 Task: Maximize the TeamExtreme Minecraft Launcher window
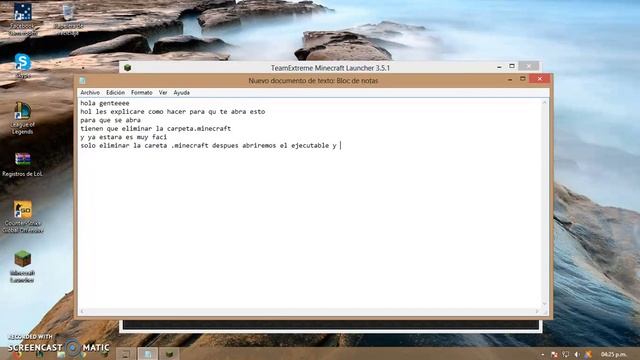pyautogui.click(x=512, y=66)
